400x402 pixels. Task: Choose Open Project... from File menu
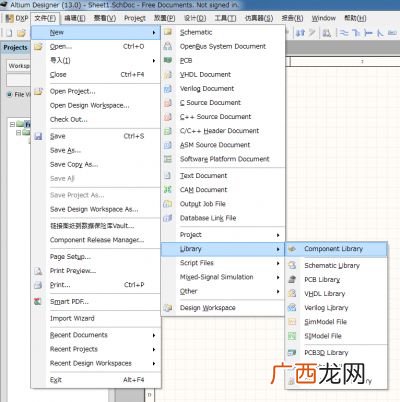(x=96, y=91)
